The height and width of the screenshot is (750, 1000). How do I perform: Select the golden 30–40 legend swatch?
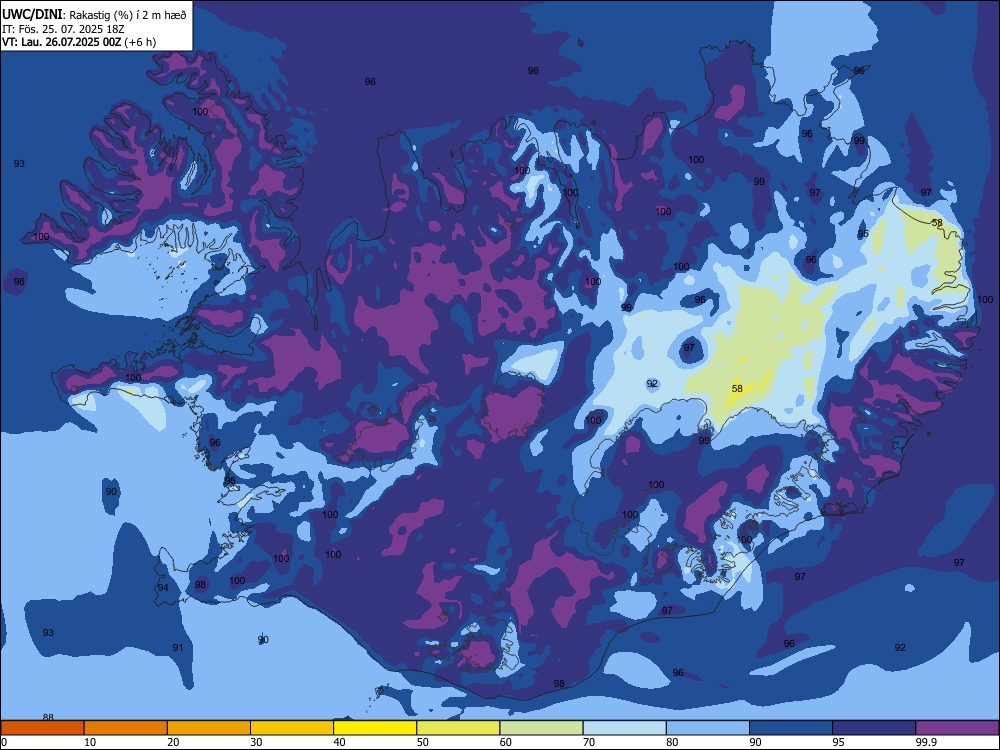[292, 728]
